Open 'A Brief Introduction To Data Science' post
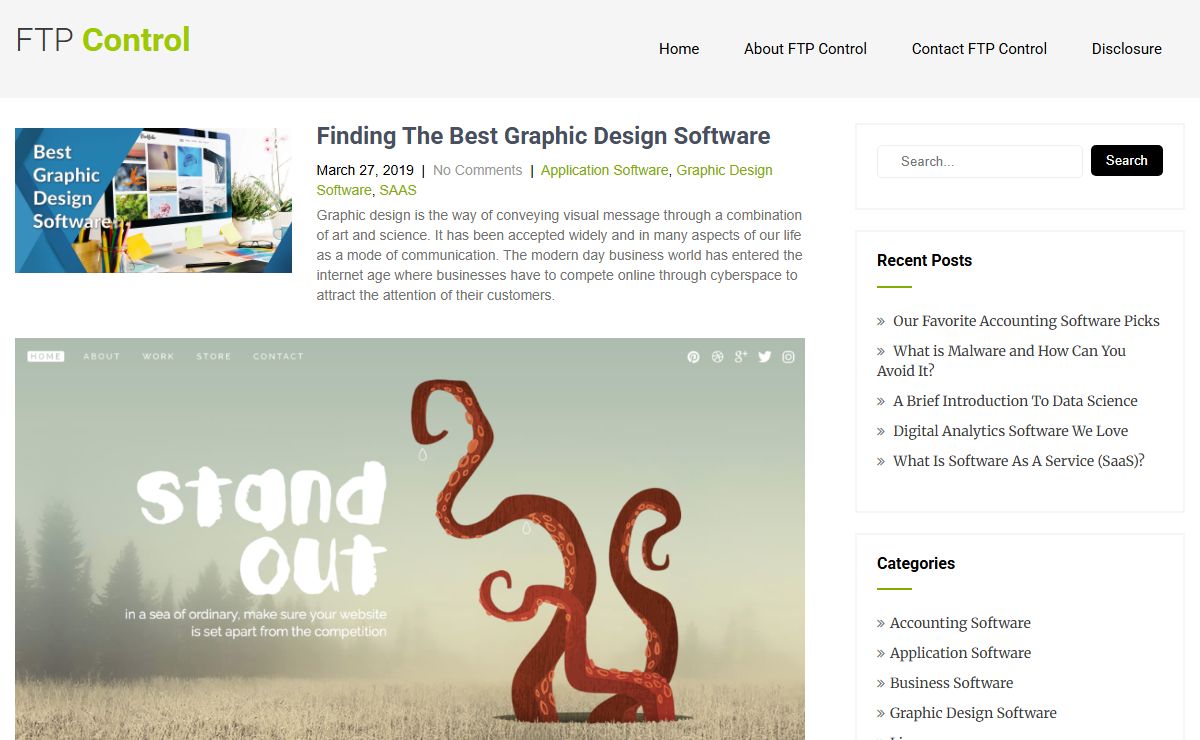The image size is (1200, 740). [x=1015, y=401]
